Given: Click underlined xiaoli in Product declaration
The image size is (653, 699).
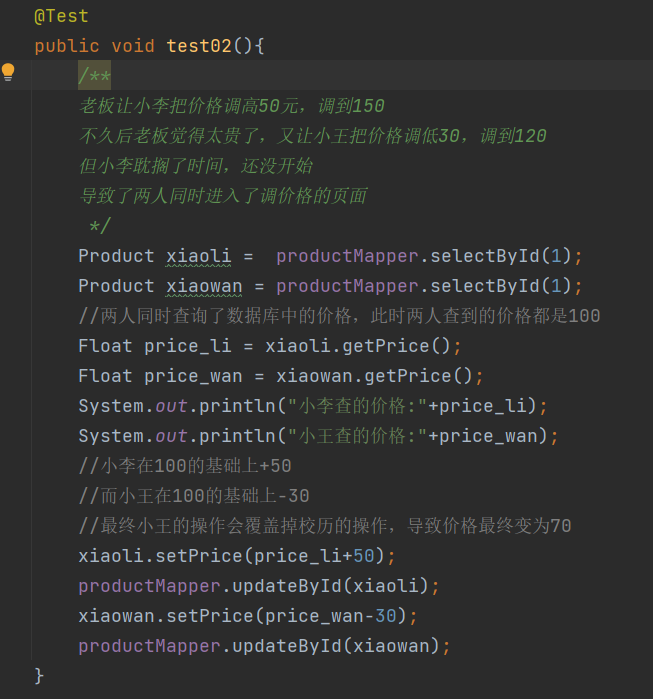Looking at the screenshot, I should pos(198,256).
